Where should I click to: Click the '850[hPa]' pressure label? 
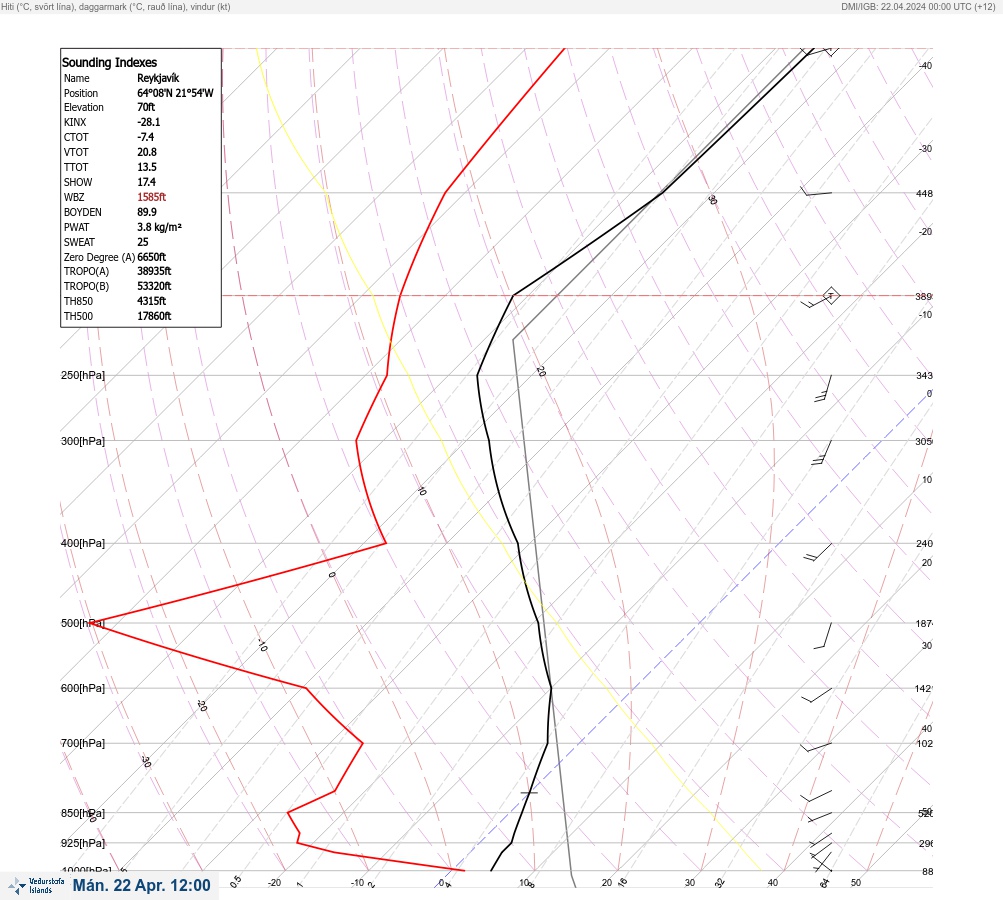click(83, 813)
